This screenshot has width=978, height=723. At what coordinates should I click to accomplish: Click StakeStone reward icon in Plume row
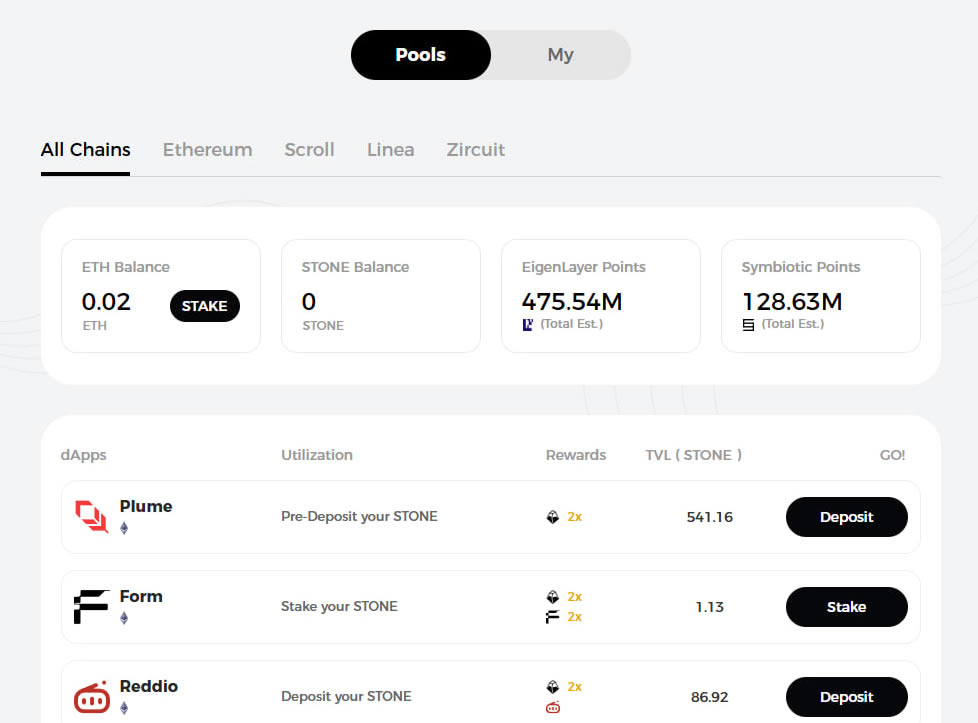(552, 517)
